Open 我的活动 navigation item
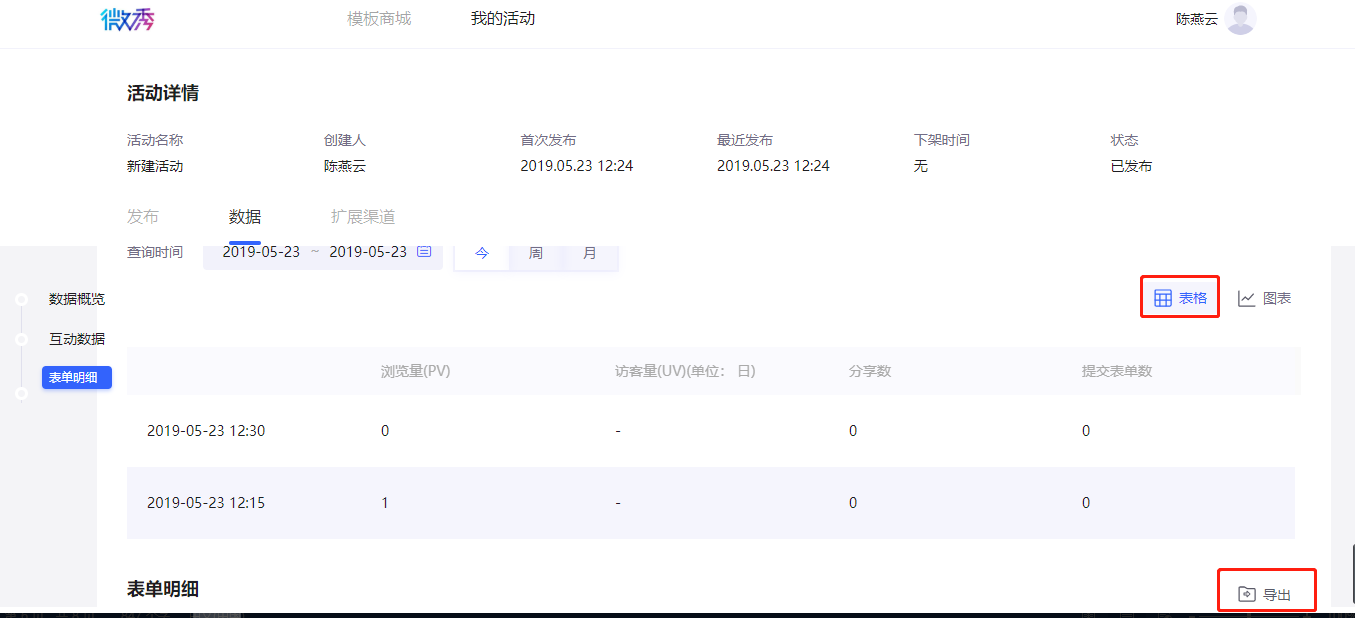The height and width of the screenshot is (618, 1355). tap(503, 19)
